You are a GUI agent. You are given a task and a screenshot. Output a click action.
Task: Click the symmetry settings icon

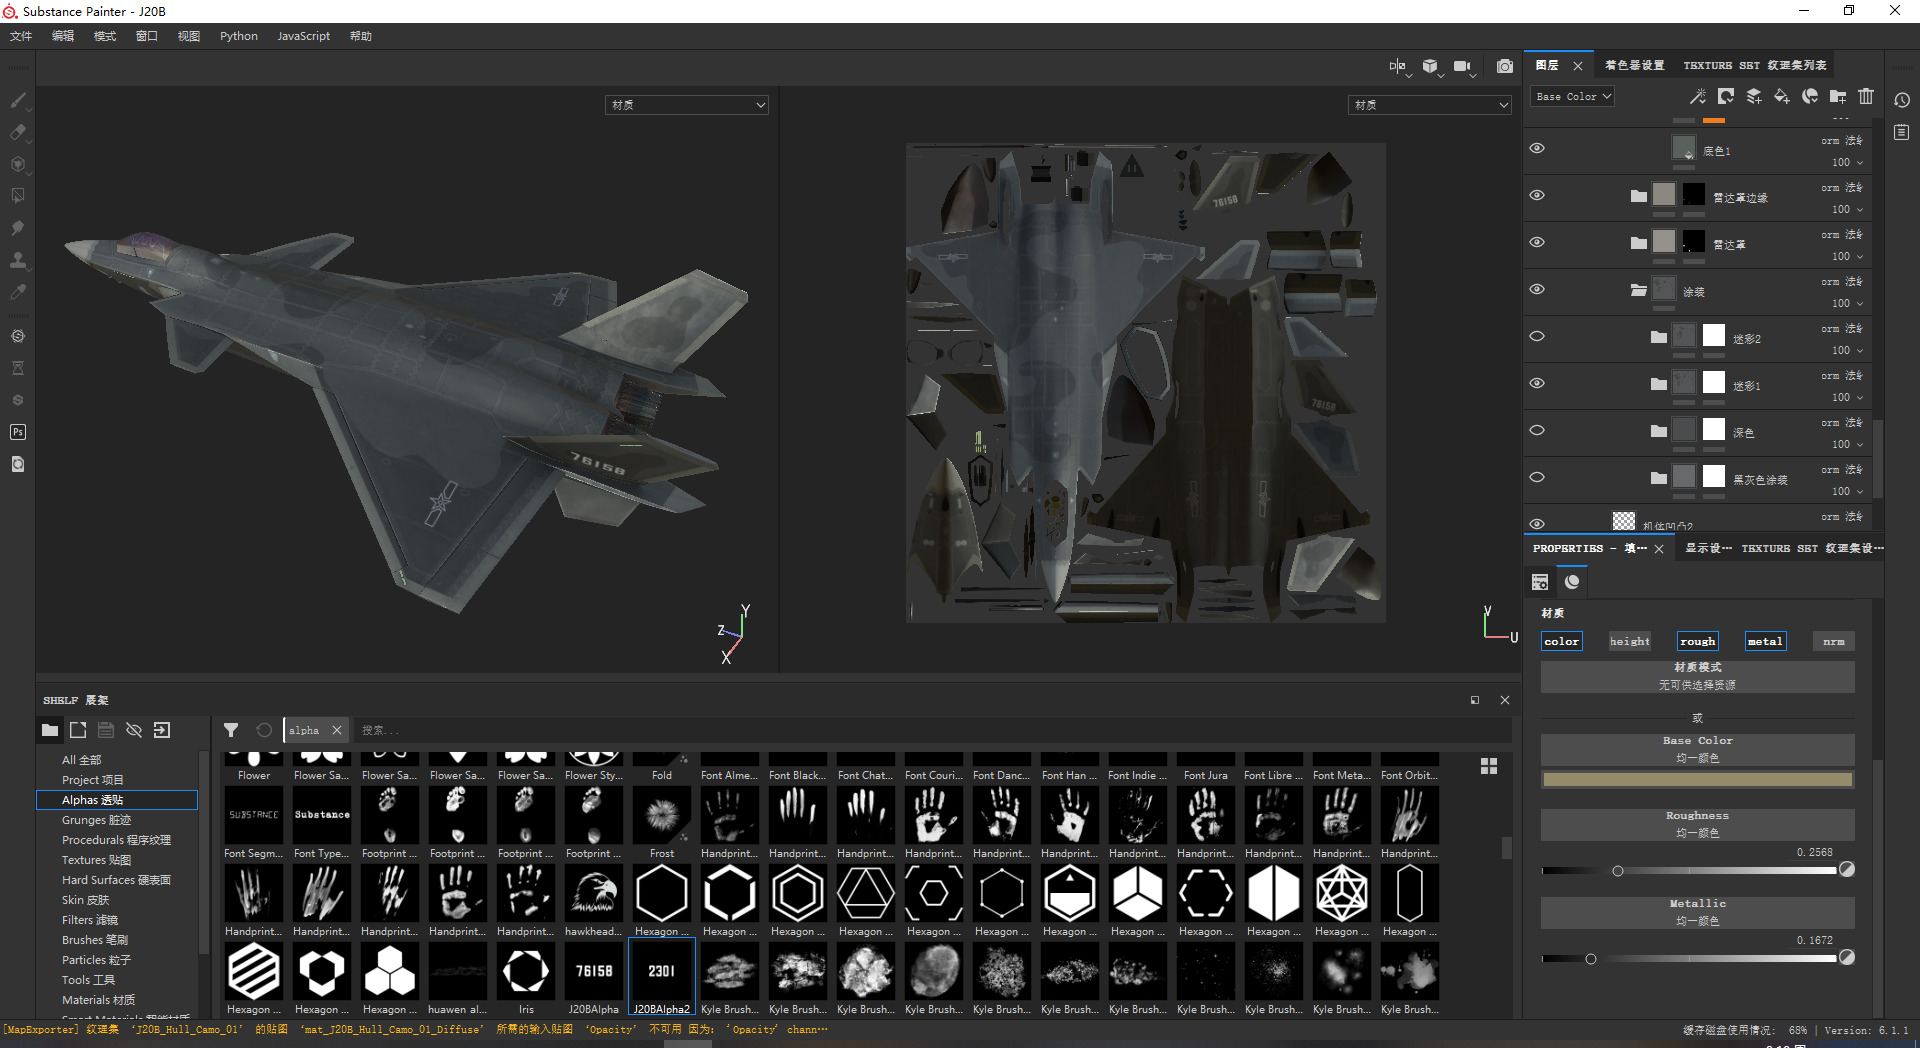pos(1397,66)
